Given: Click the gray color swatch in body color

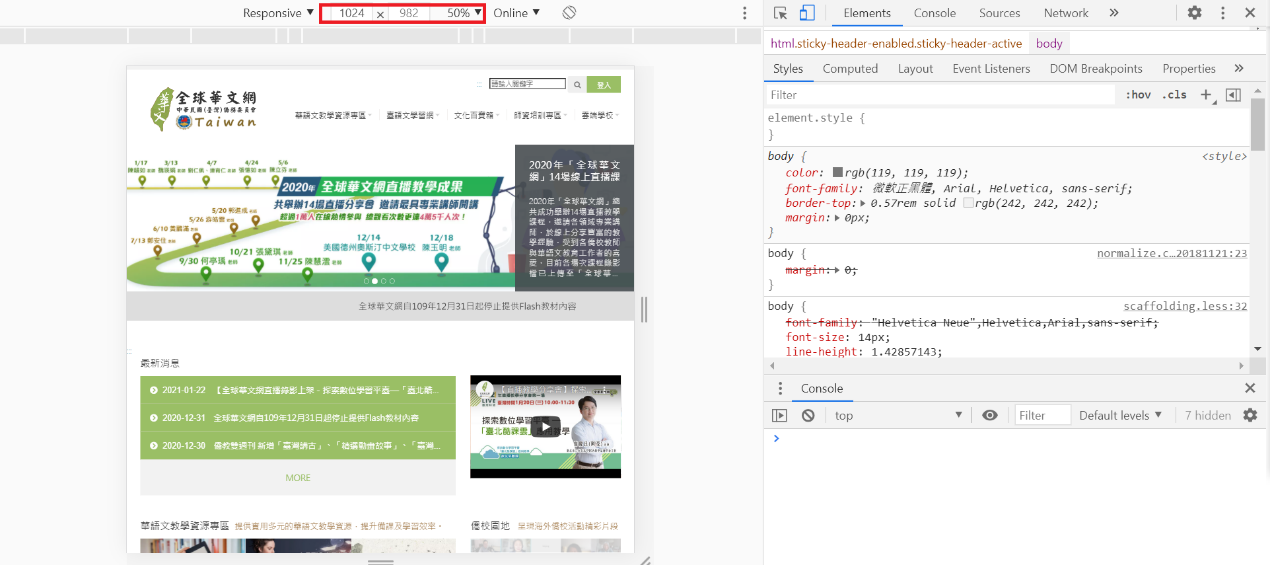Looking at the screenshot, I should click(x=839, y=173).
